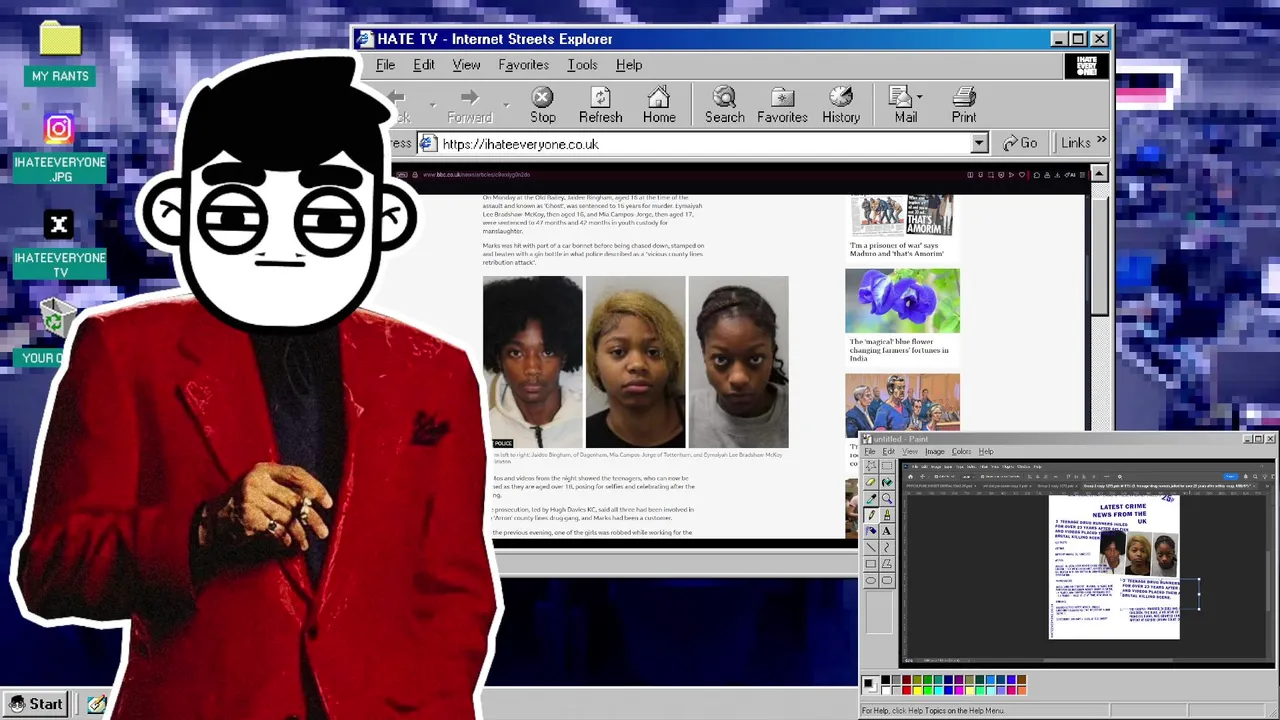Pick the black swatch in Paint palette

885,679
